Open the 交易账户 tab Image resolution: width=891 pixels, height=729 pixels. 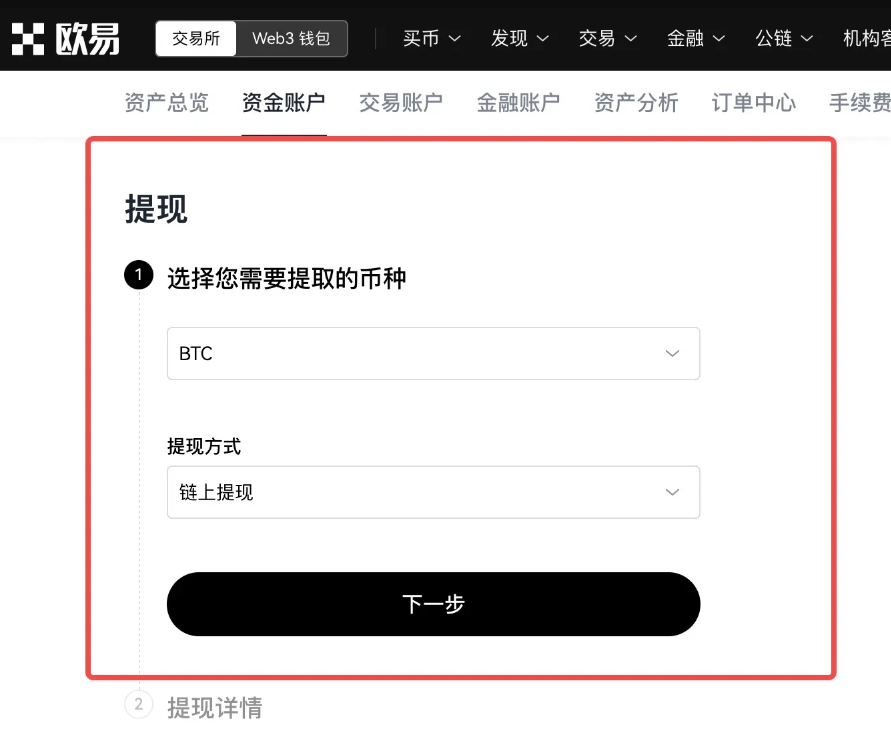coord(401,103)
